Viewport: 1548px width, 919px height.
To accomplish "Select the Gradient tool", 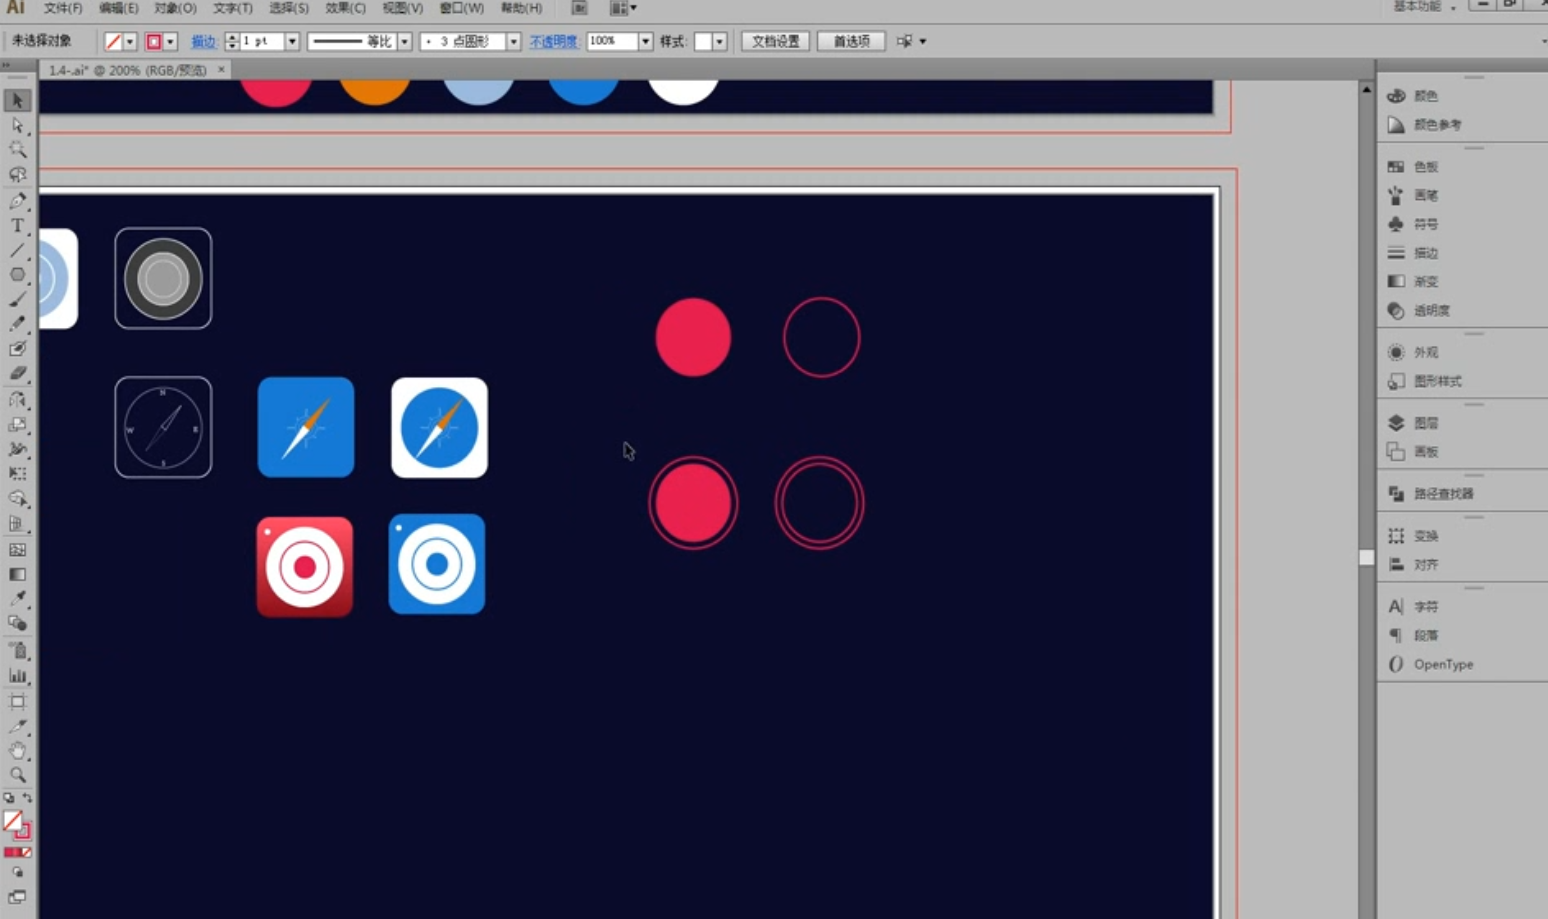I will [x=17, y=575].
